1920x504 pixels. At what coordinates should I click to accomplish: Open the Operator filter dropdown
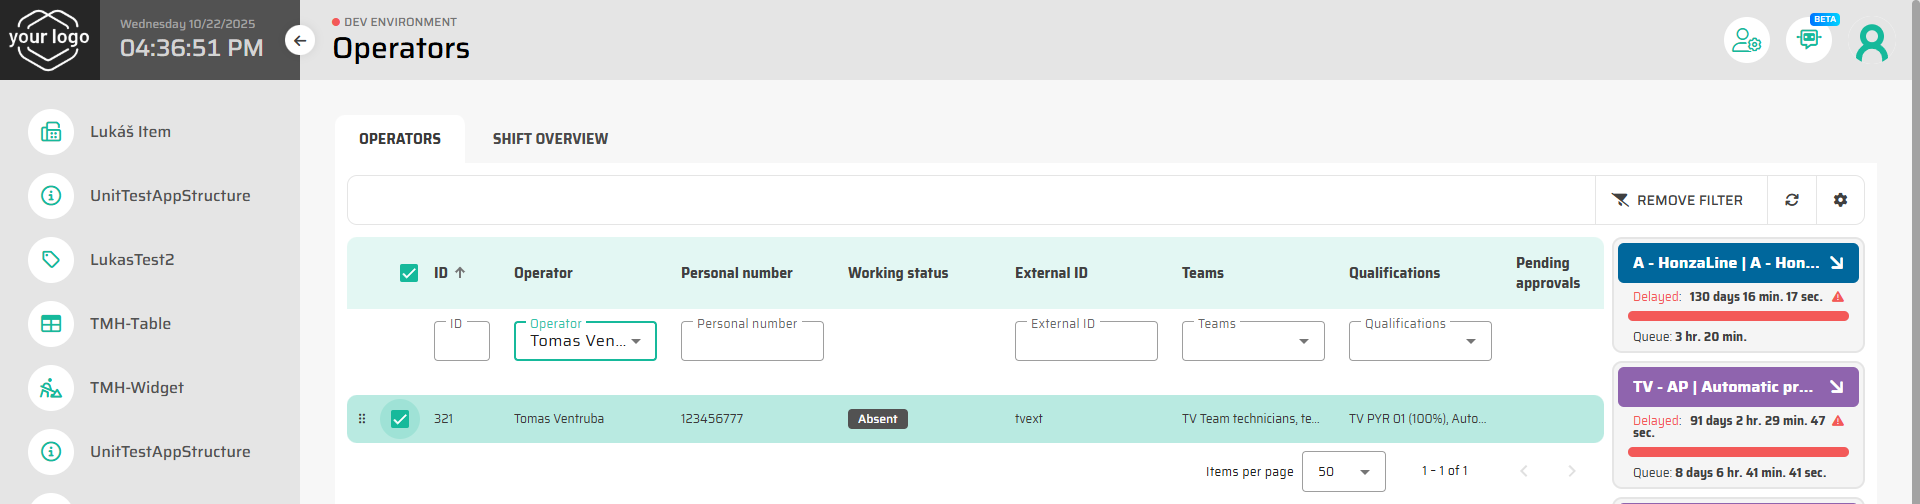pyautogui.click(x=585, y=341)
